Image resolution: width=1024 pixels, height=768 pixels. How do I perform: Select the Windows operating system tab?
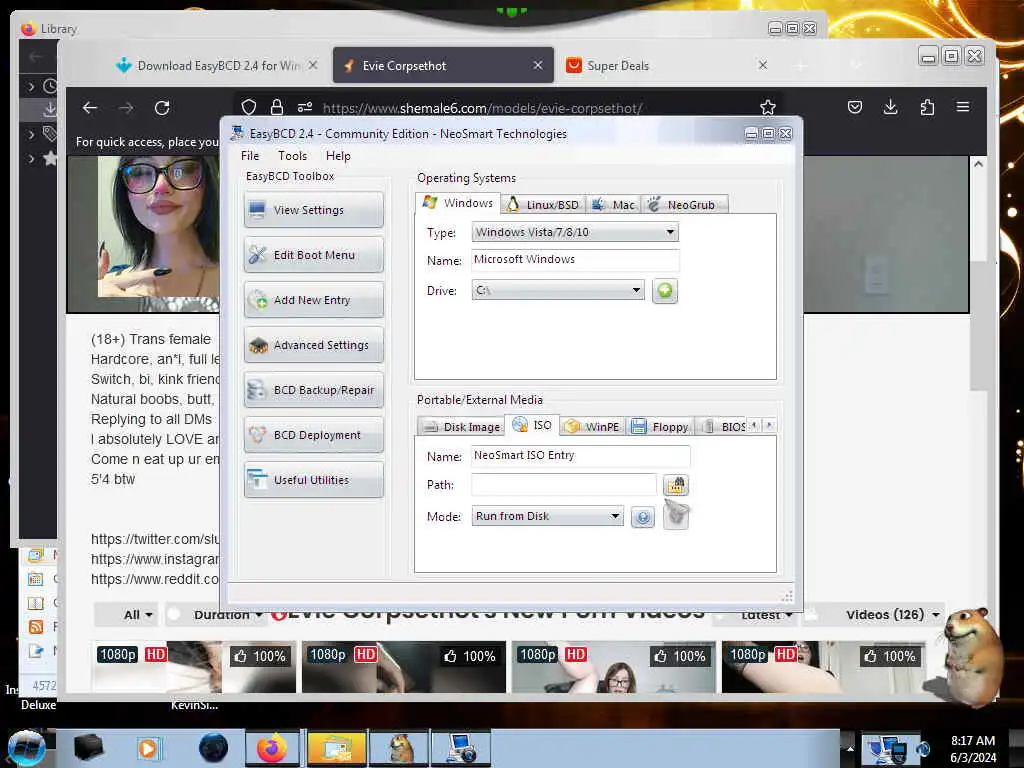coord(458,203)
